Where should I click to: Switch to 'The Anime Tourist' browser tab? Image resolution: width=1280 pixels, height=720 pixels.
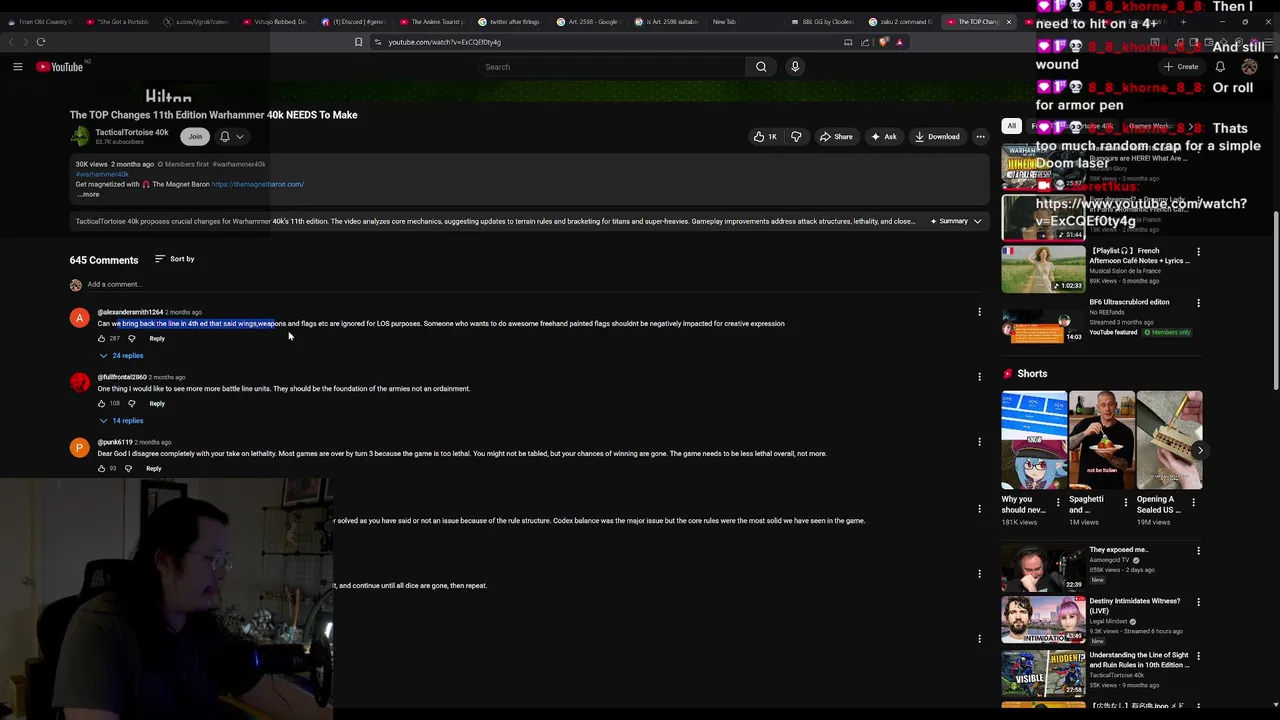click(x=432, y=22)
